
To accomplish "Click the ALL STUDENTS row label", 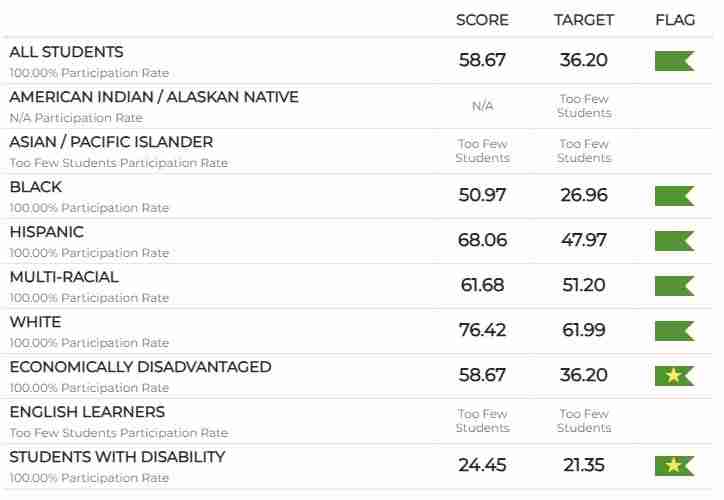I will click(x=67, y=52).
